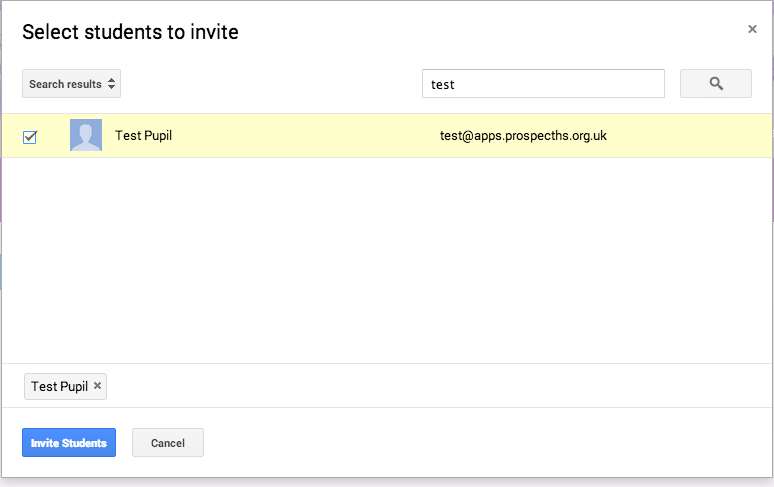
Task: Focus the search field containing "test"
Action: (x=543, y=84)
